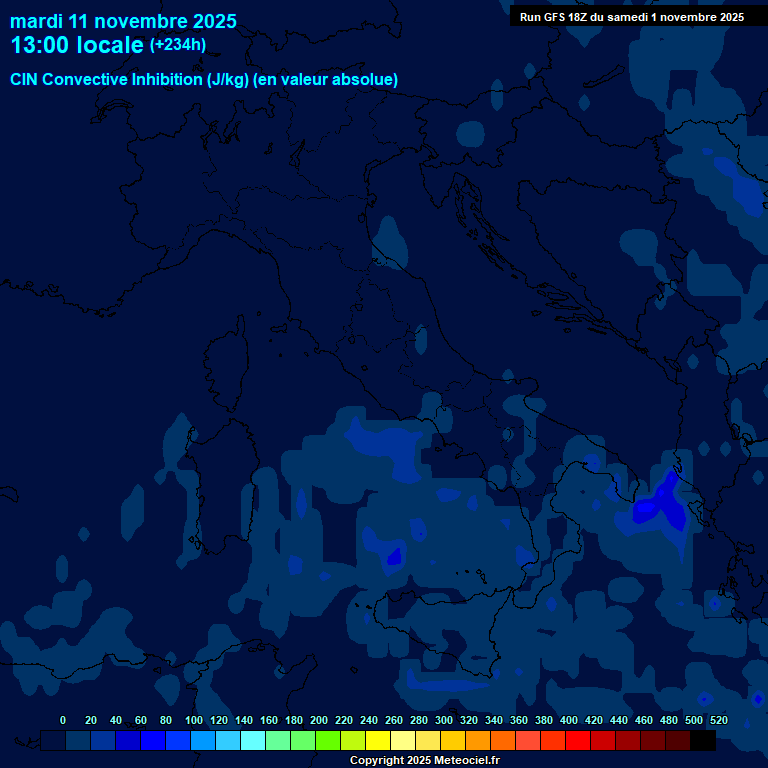Click the '(en valeur absolue)' text in subtitle
Screen dimensions: 768x768
click(326, 80)
